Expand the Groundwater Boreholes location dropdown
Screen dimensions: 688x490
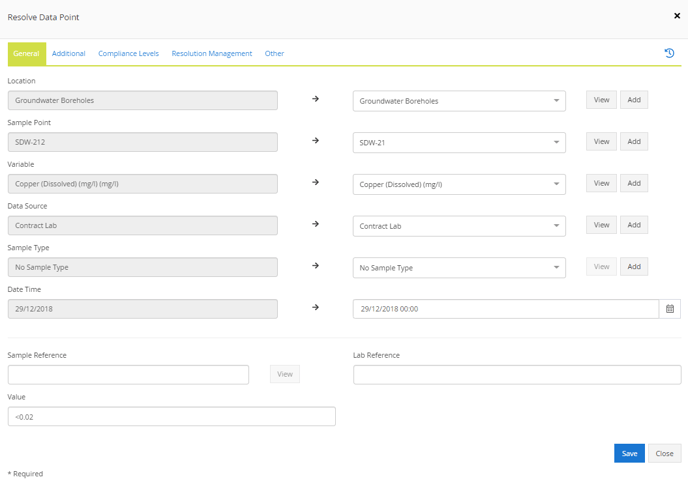point(459,101)
